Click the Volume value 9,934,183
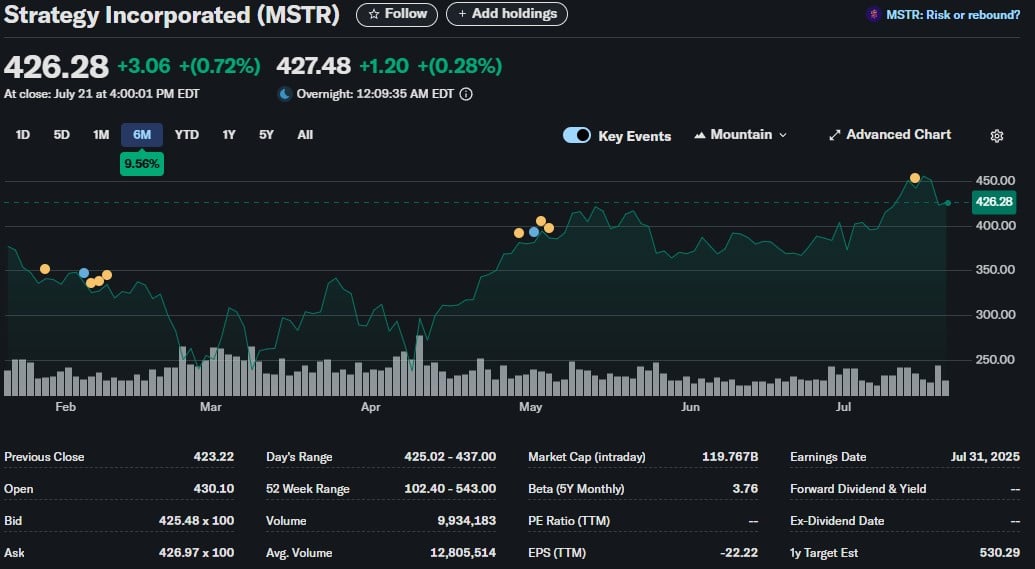The width and height of the screenshot is (1035, 569). tap(467, 521)
